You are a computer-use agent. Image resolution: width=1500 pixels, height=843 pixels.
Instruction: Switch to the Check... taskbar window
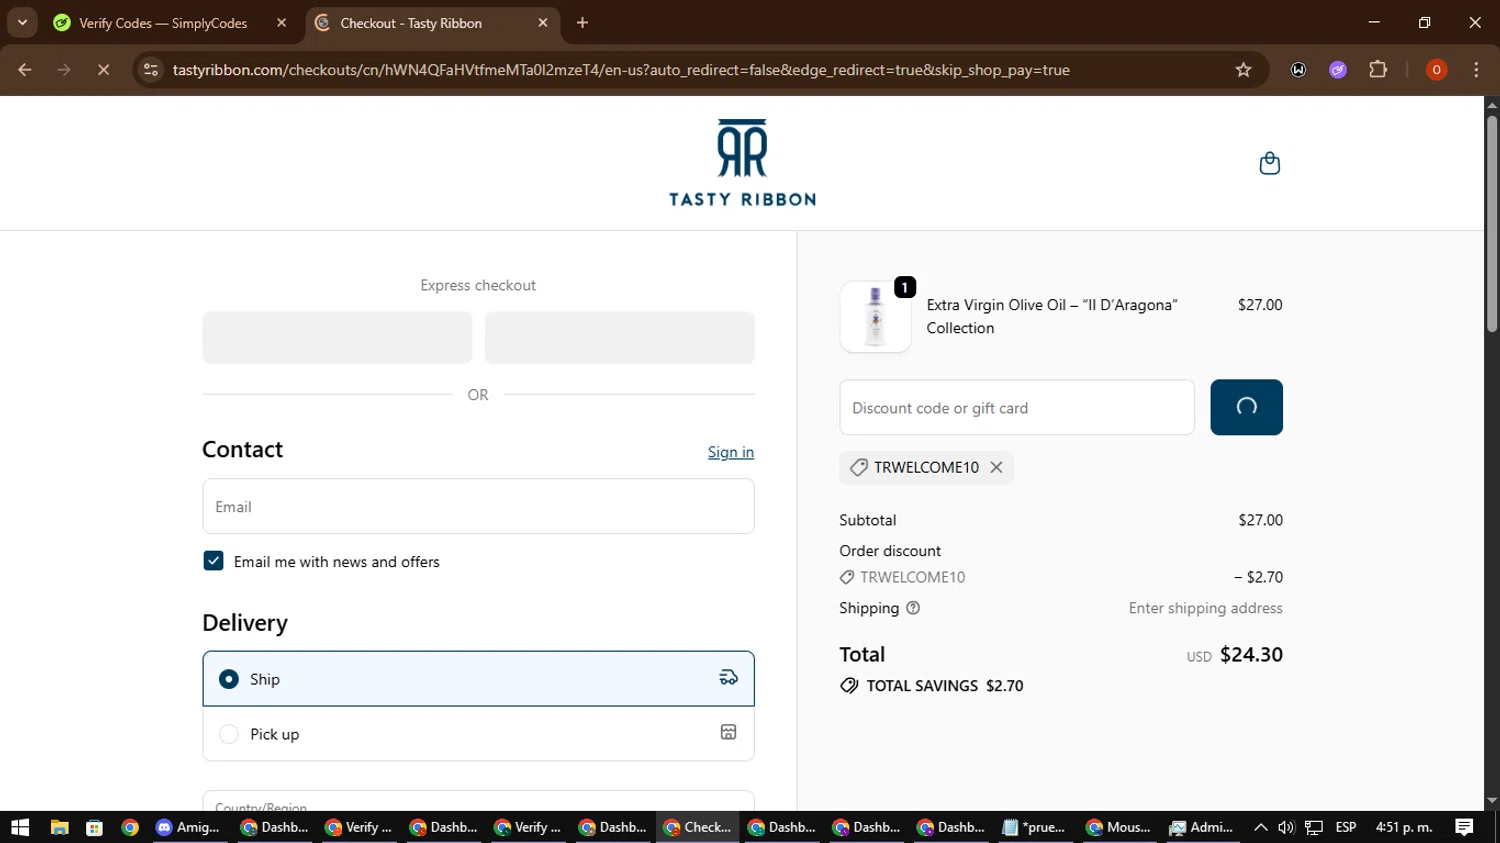[x=697, y=827]
